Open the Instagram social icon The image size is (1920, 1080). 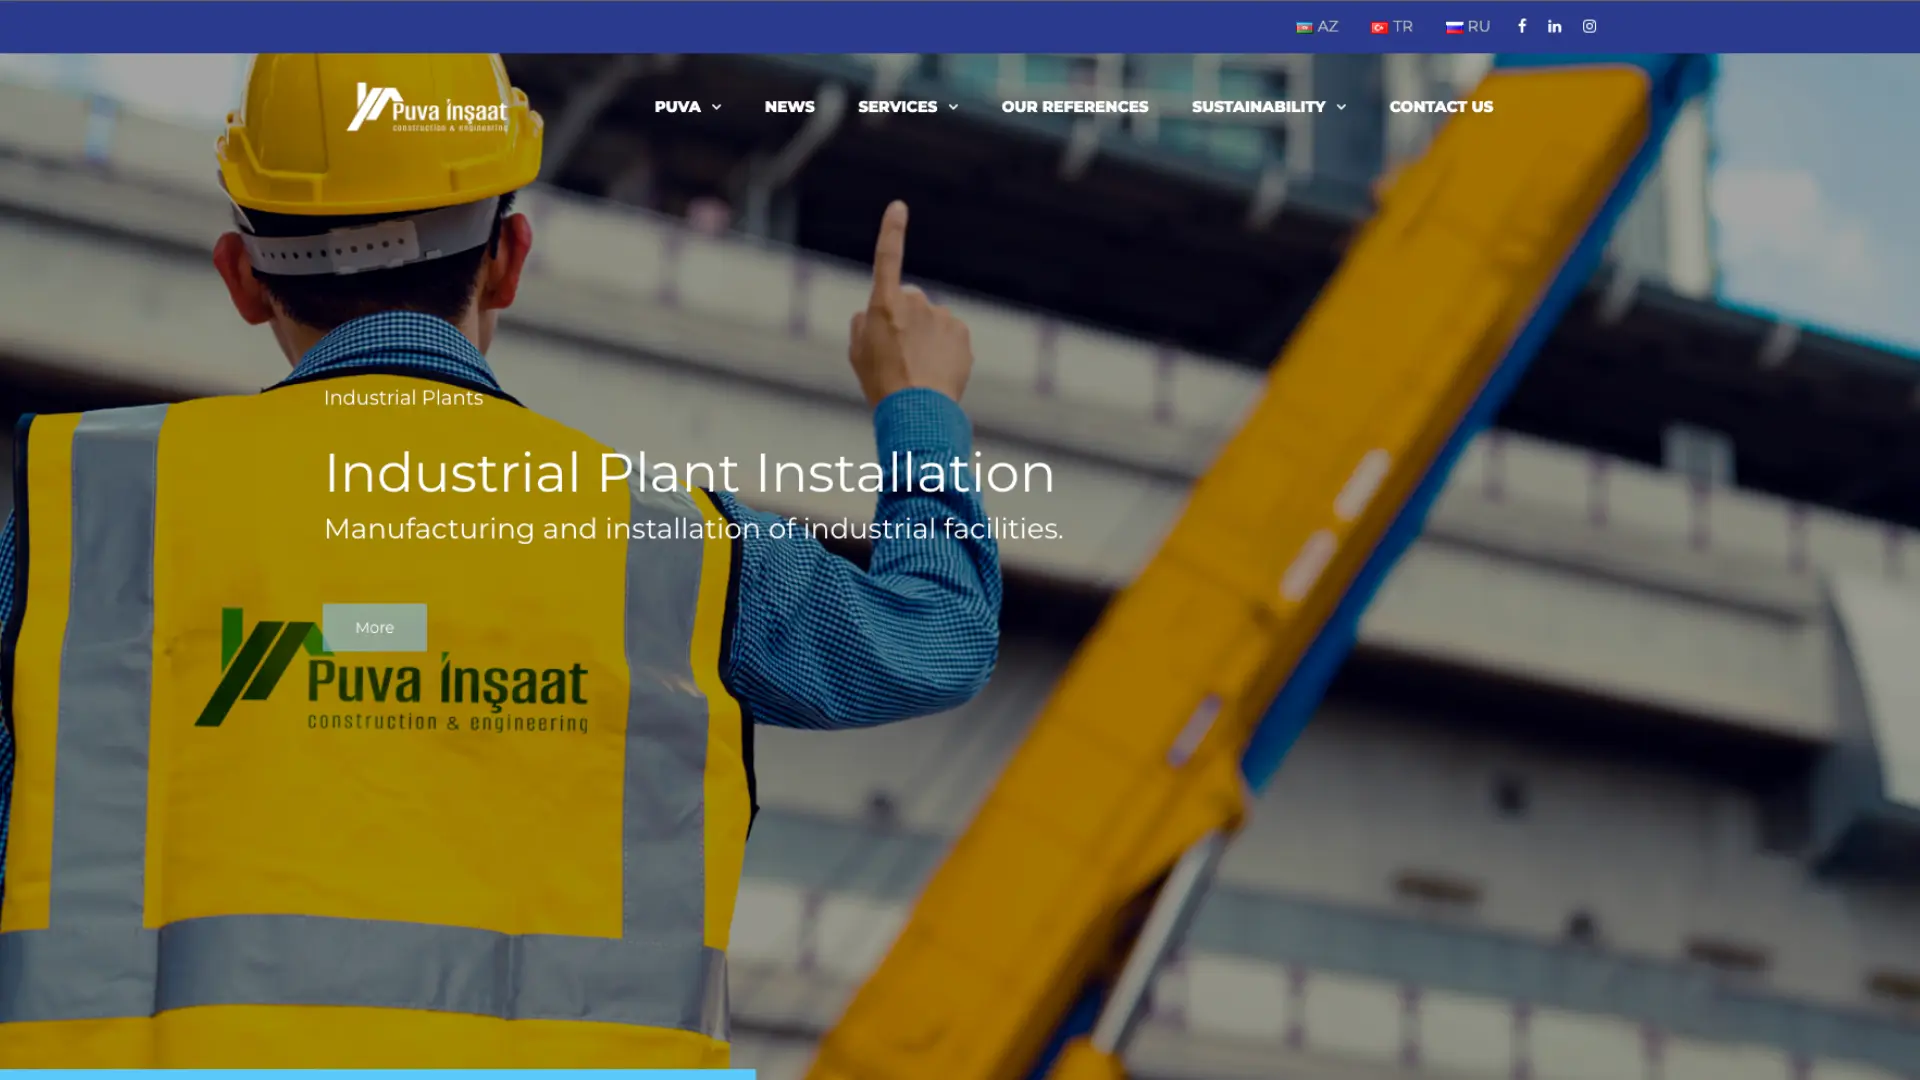click(1589, 26)
